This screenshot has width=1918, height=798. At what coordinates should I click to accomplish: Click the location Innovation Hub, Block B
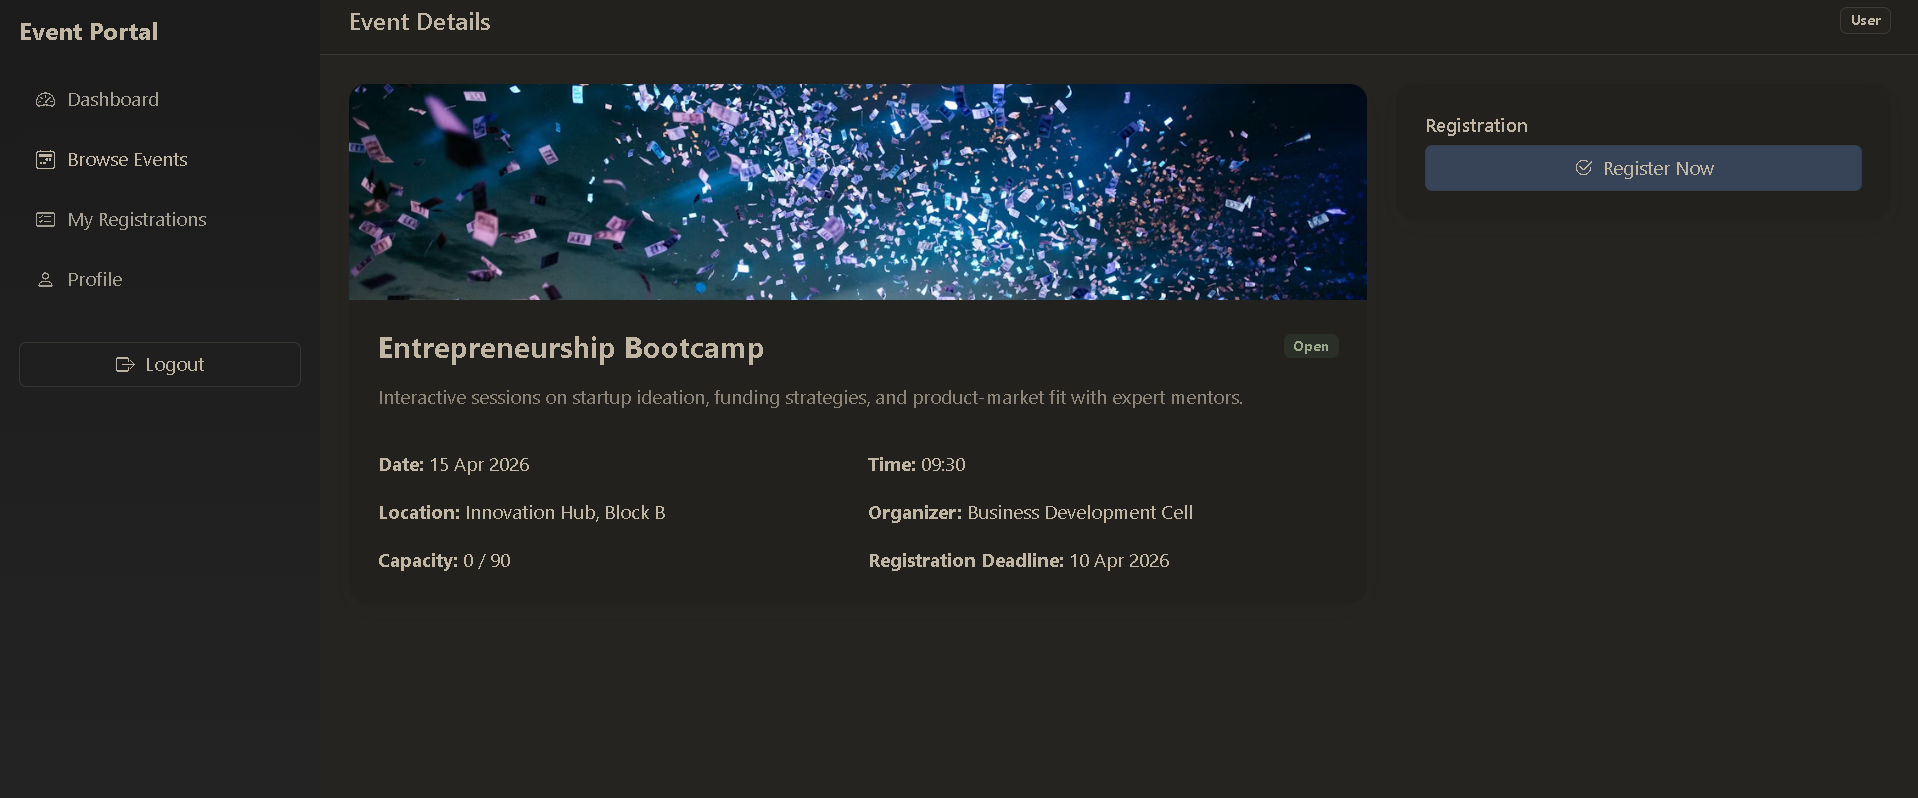point(565,513)
